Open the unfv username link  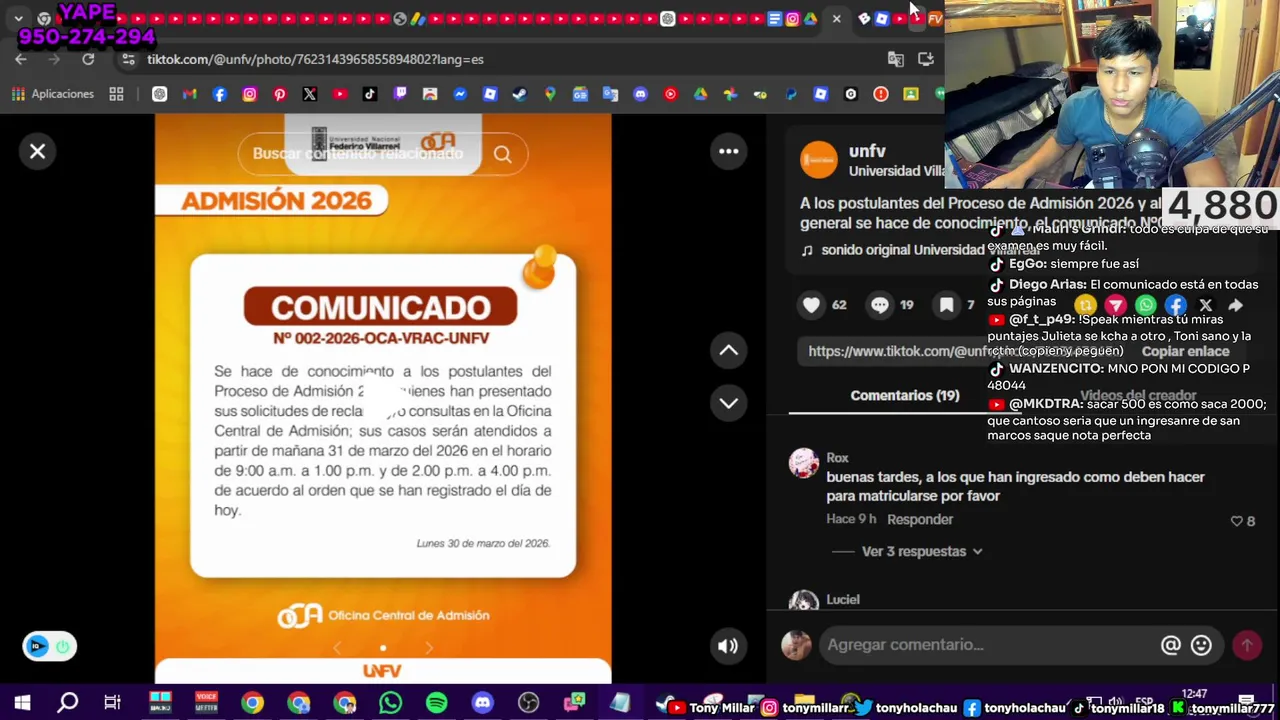point(867,151)
